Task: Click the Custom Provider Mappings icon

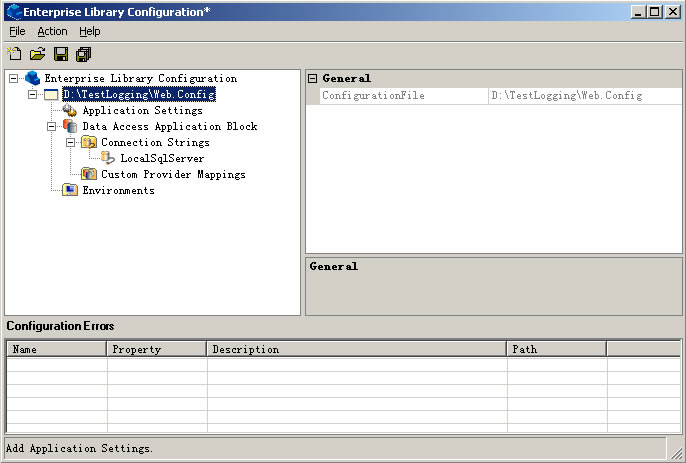Action: coord(89,174)
